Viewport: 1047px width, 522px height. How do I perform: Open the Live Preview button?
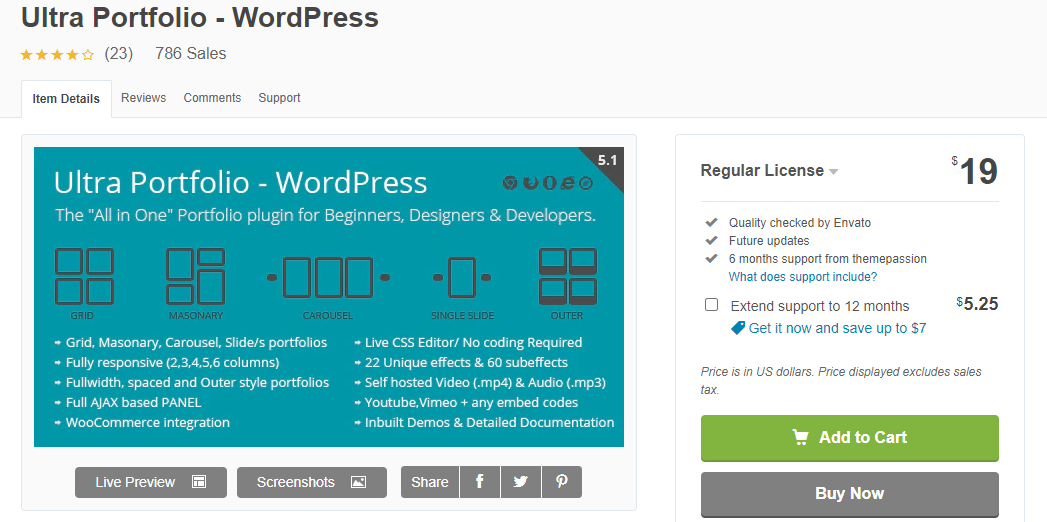tap(151, 482)
